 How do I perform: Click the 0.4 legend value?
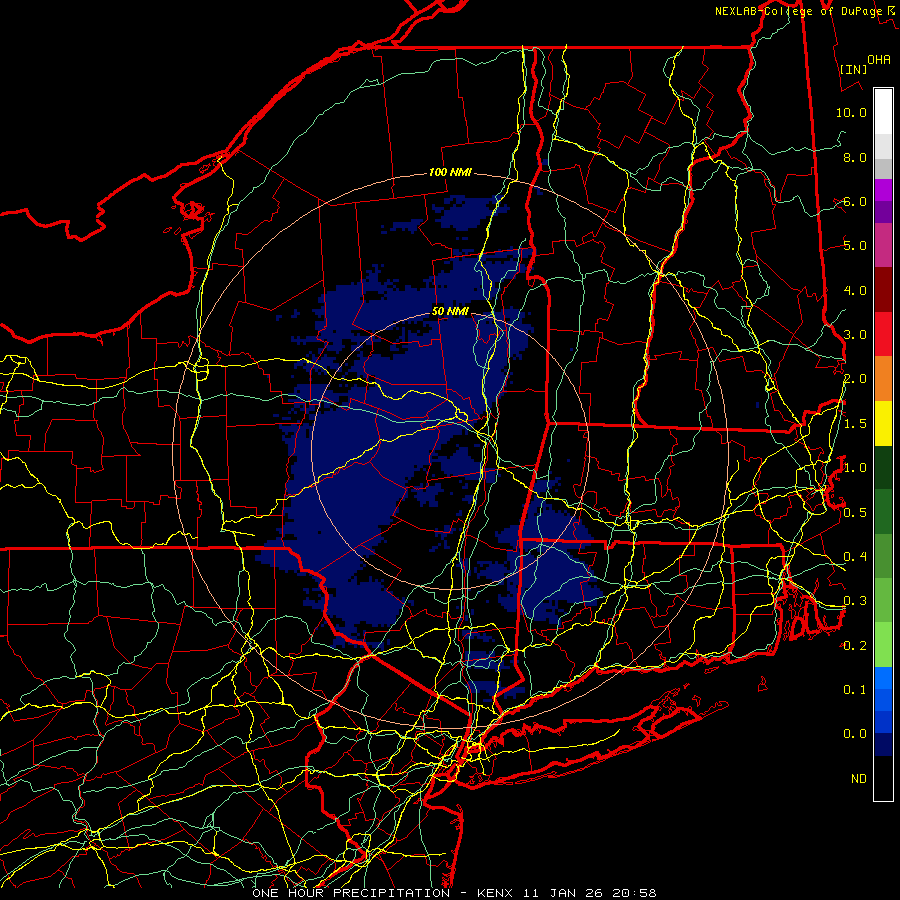pos(855,556)
